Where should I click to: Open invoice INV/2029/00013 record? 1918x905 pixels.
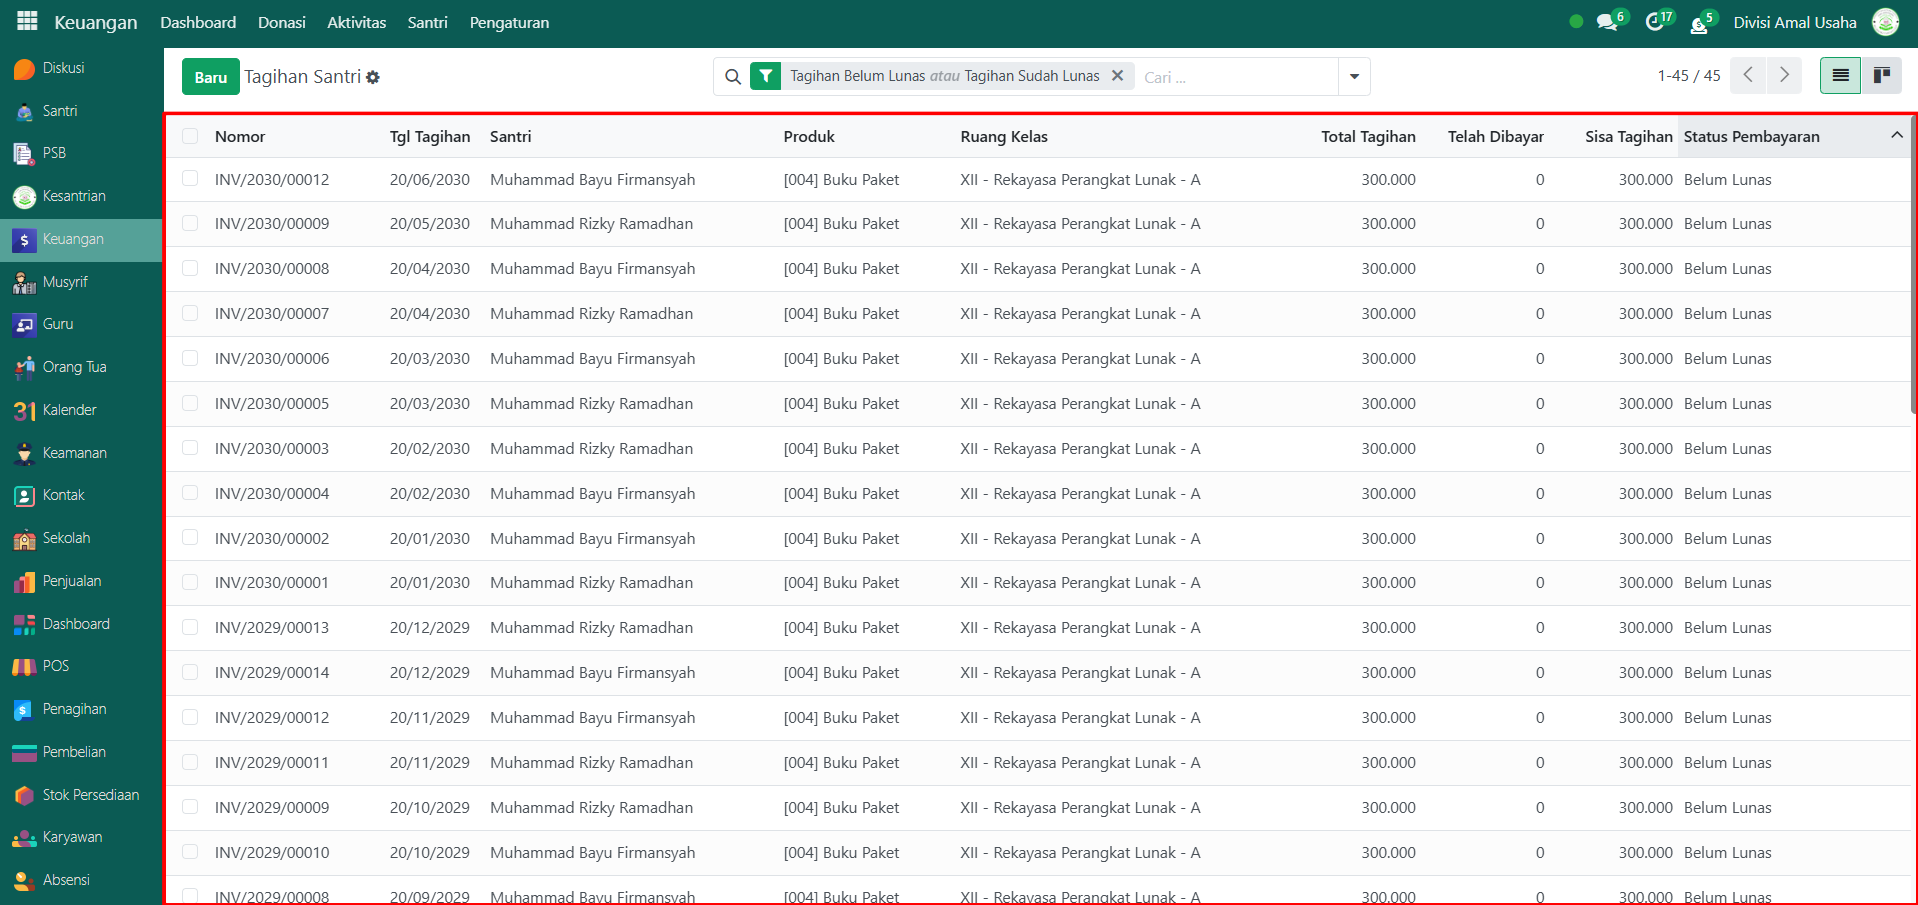271,627
